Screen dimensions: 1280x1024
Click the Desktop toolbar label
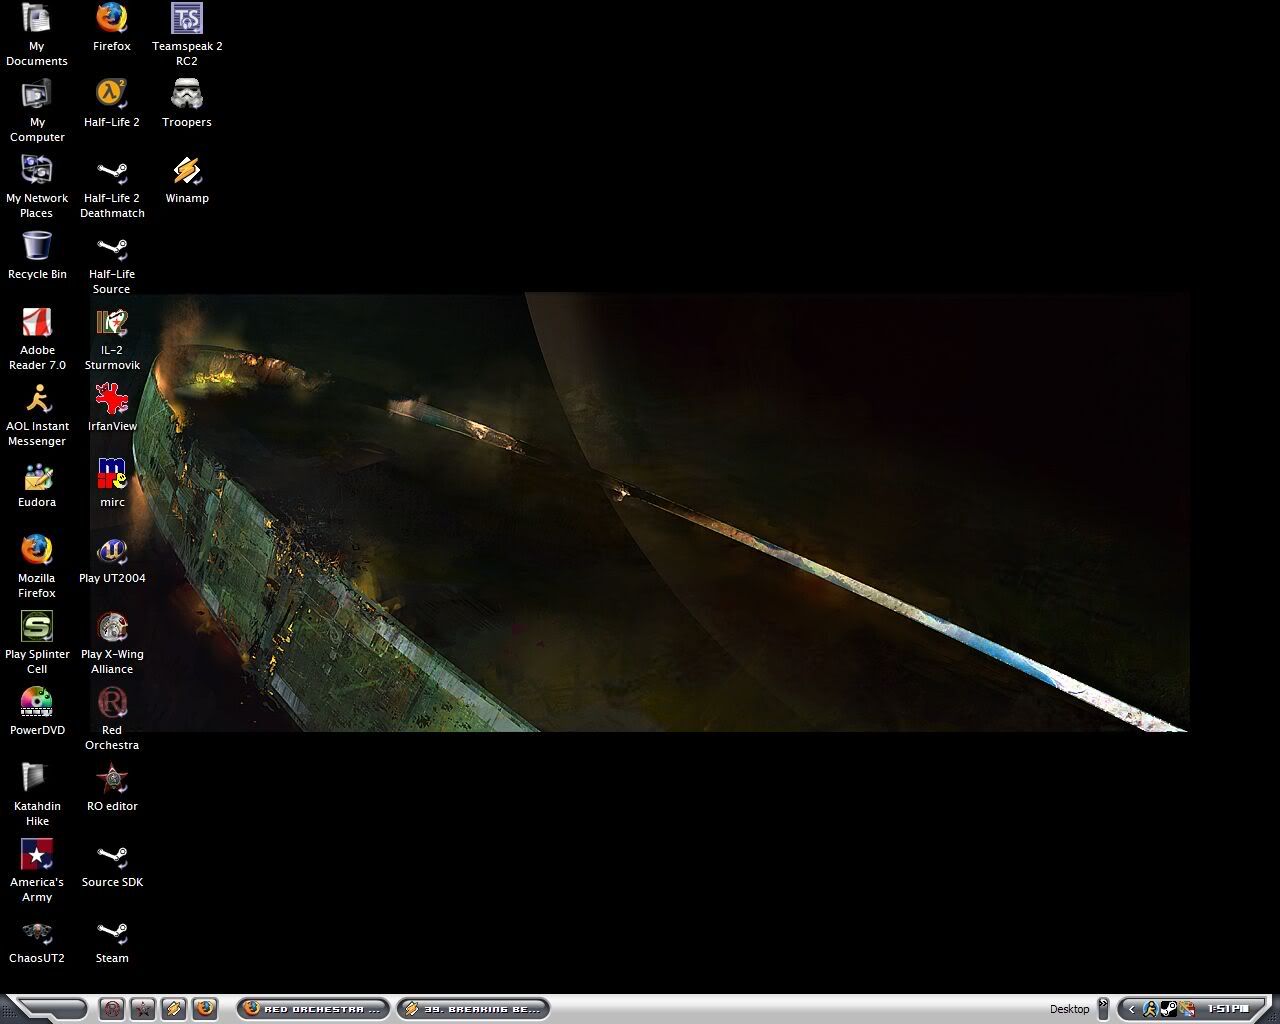[x=1069, y=1009]
